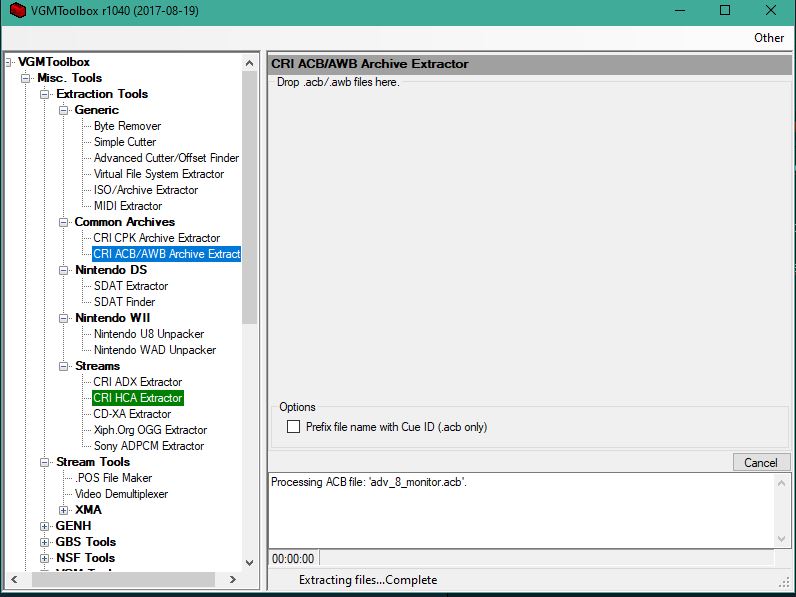Expand the GBS Tools node
The image size is (796, 597).
click(45, 542)
